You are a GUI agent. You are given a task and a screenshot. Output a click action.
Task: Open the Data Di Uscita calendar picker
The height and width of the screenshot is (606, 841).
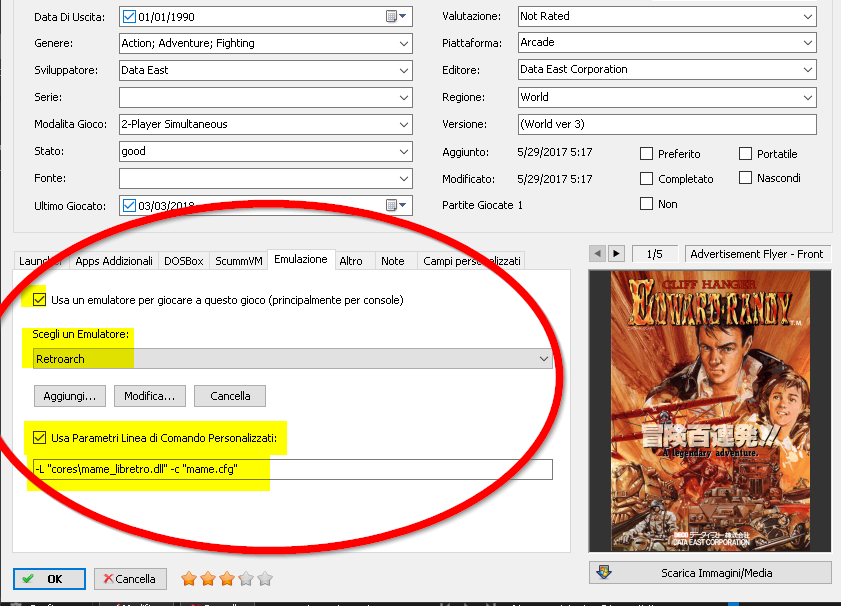[x=397, y=17]
